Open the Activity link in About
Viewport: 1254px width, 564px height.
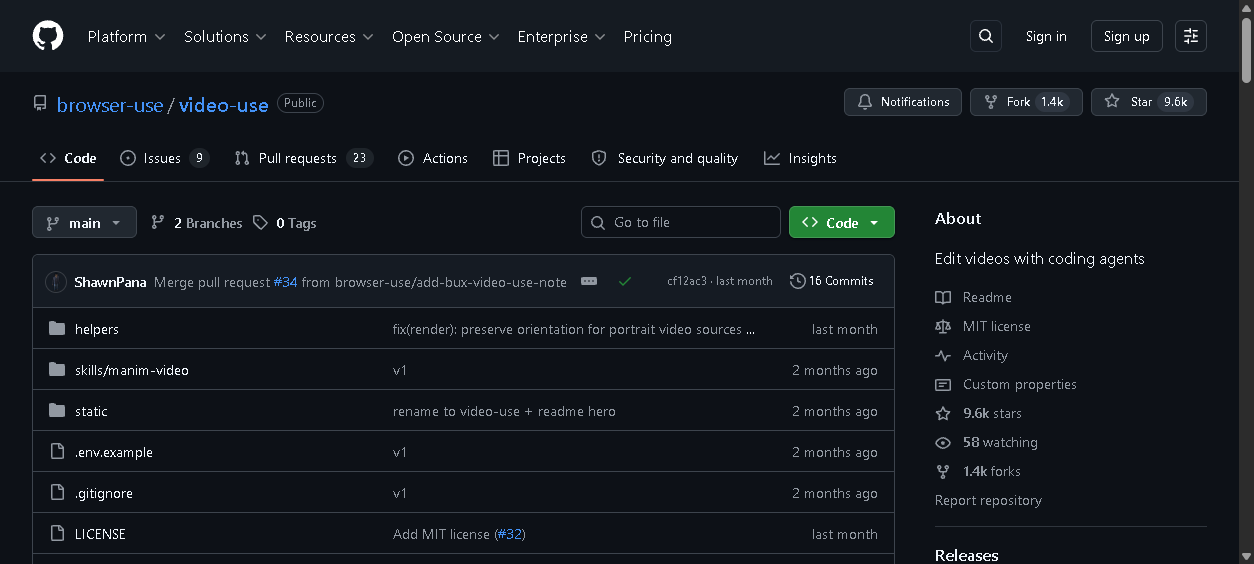coord(971,355)
